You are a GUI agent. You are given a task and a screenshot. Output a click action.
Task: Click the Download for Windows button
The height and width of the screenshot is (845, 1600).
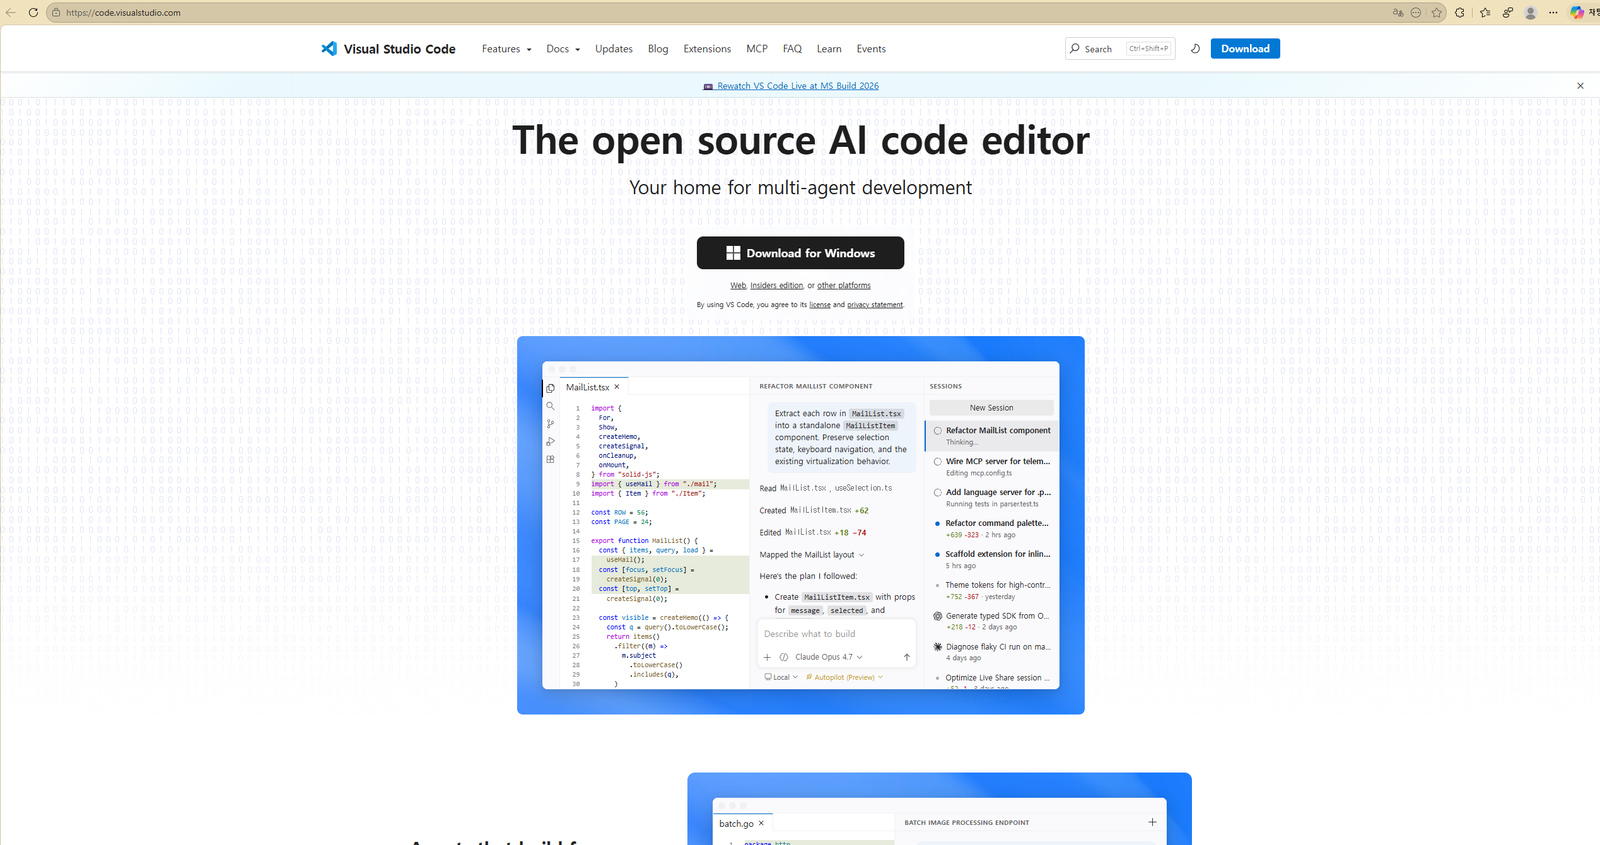tap(800, 253)
